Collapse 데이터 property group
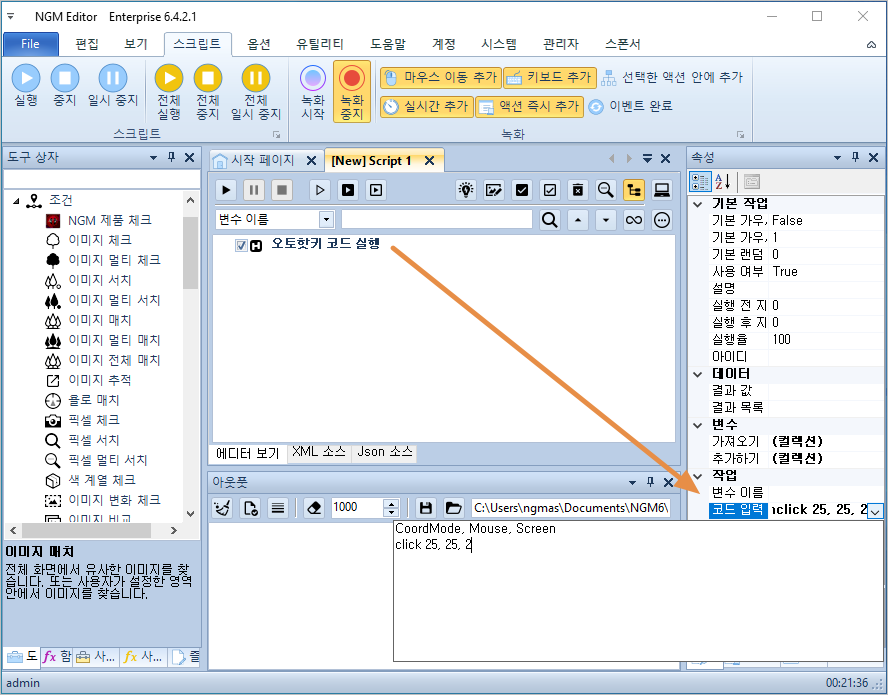 point(698,374)
